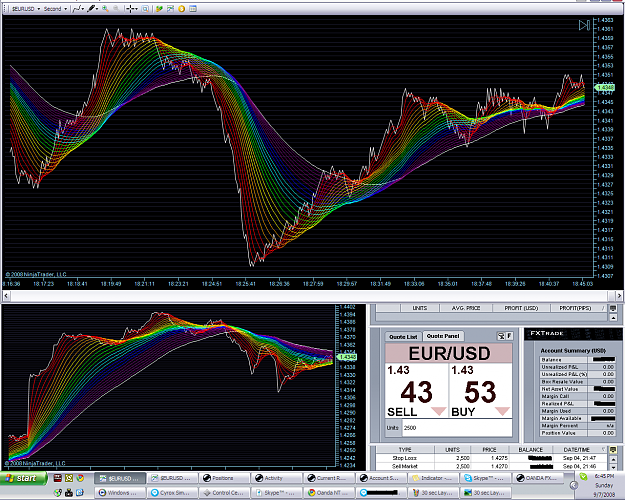Image resolution: width=625 pixels, height=500 pixels.
Task: Sort positions by PROFIT (USD) column
Action: click(x=521, y=308)
